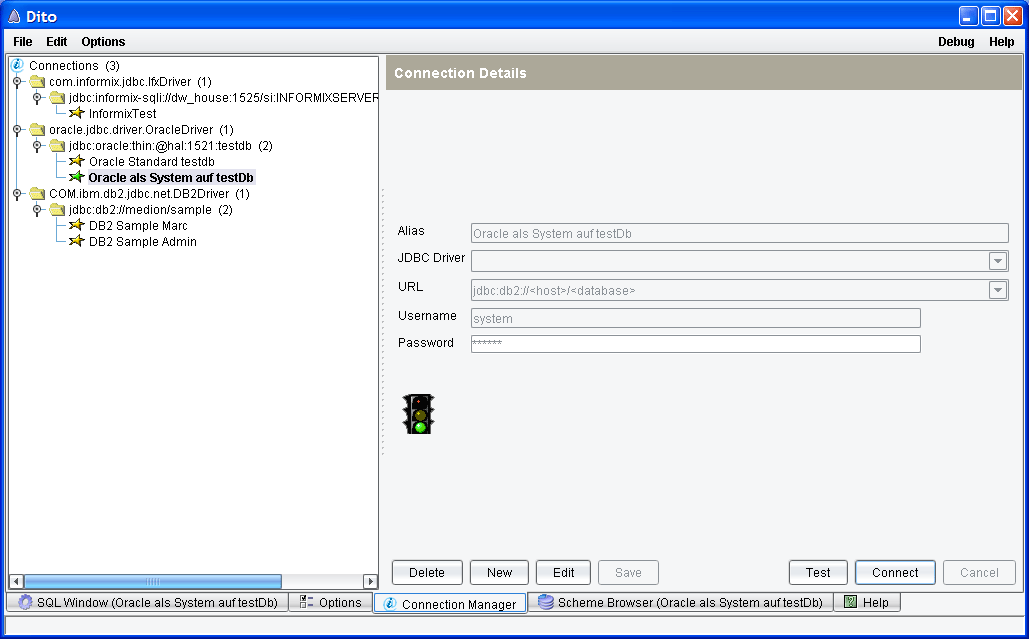1029x639 pixels.
Task: Switch to the SQL Window tab
Action: point(147,603)
